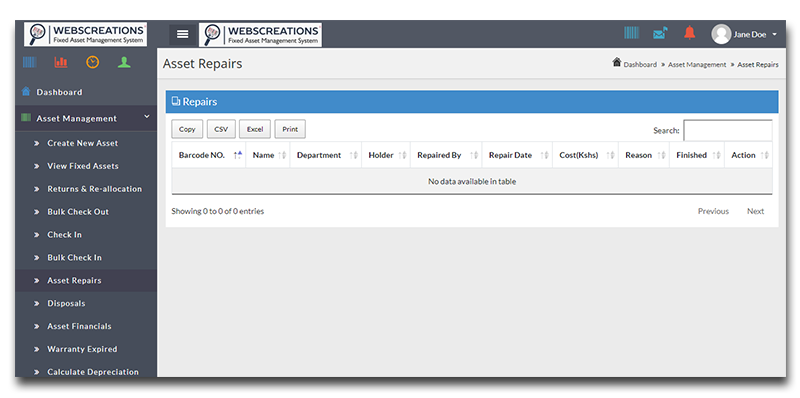Open the Disposals page
This screenshot has height=398, width=800.
66,304
